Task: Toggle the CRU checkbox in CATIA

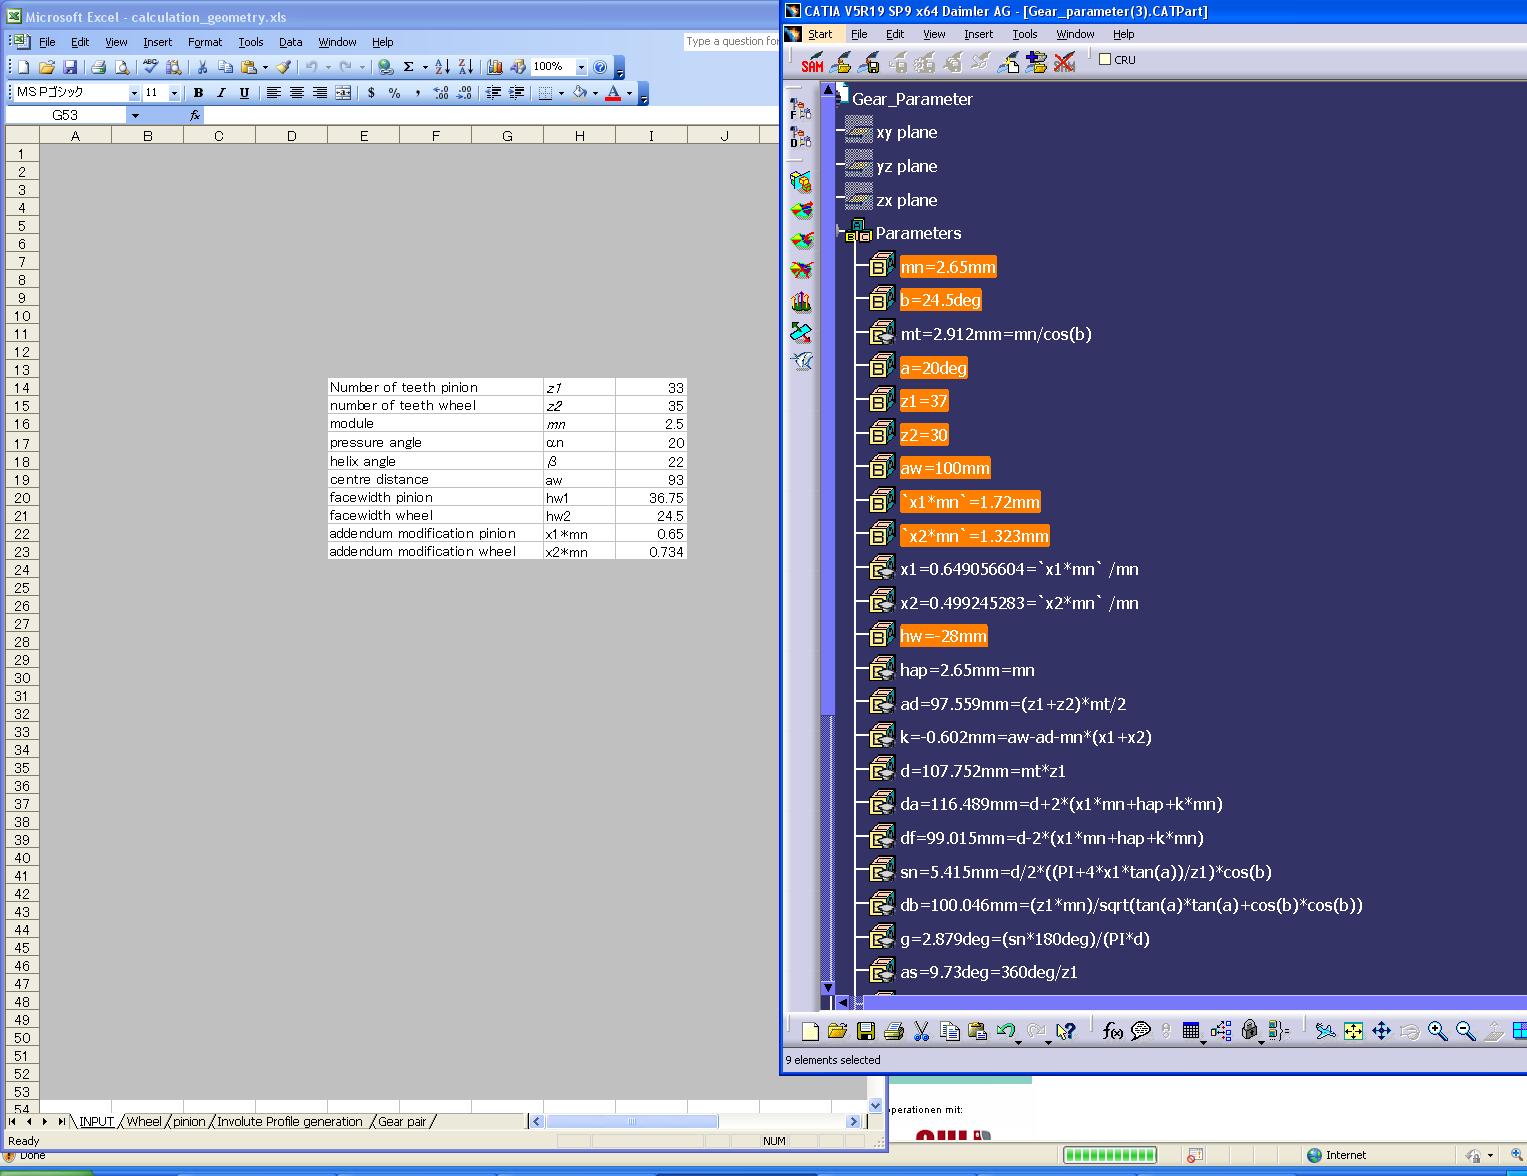Action: (1105, 59)
